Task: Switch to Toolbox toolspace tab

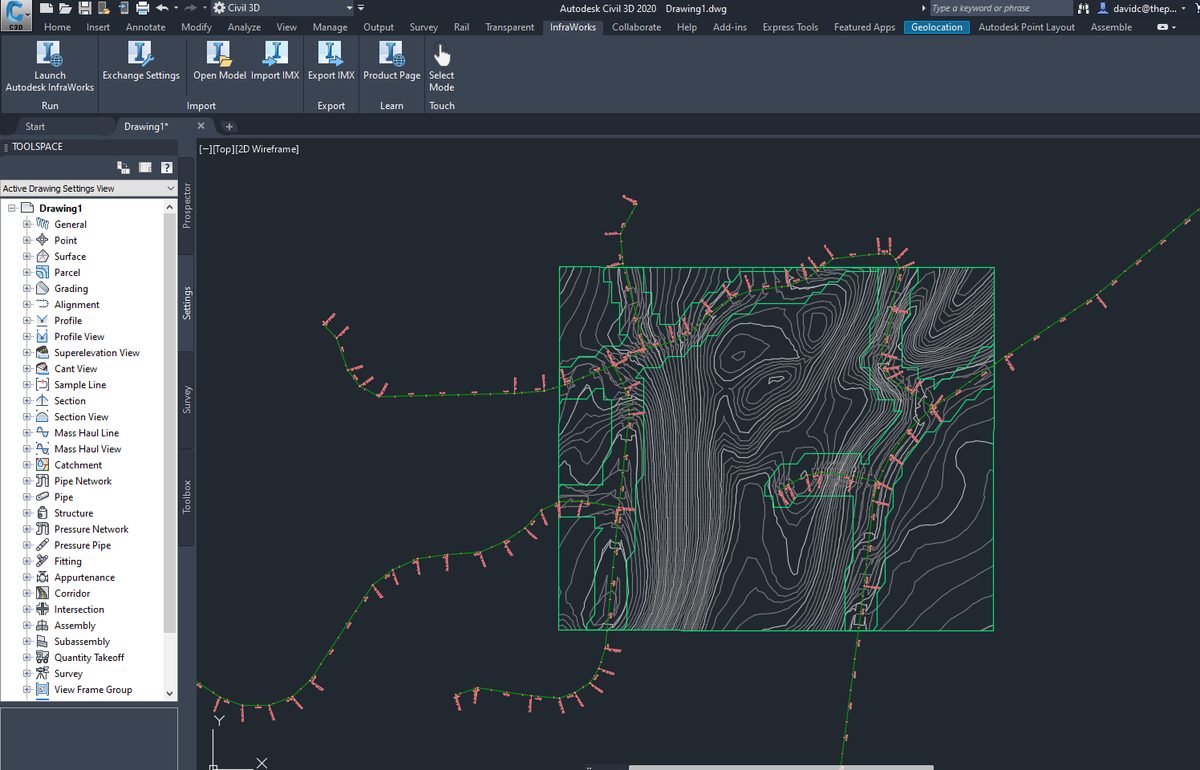Action: [187, 497]
